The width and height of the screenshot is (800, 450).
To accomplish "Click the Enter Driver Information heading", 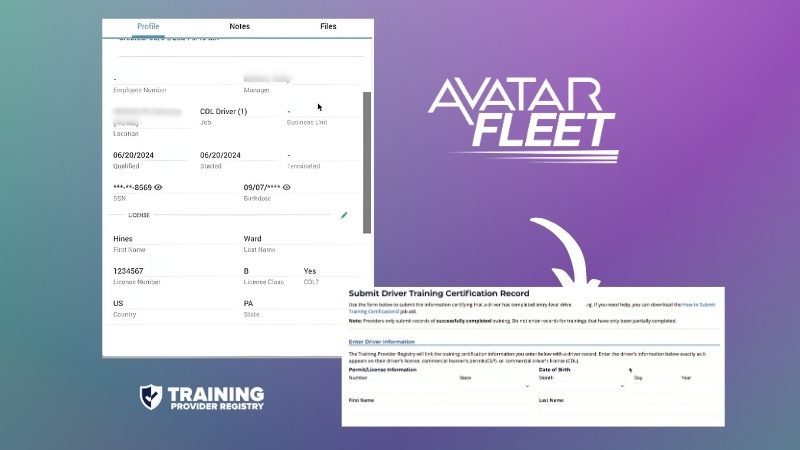I will (x=382, y=342).
